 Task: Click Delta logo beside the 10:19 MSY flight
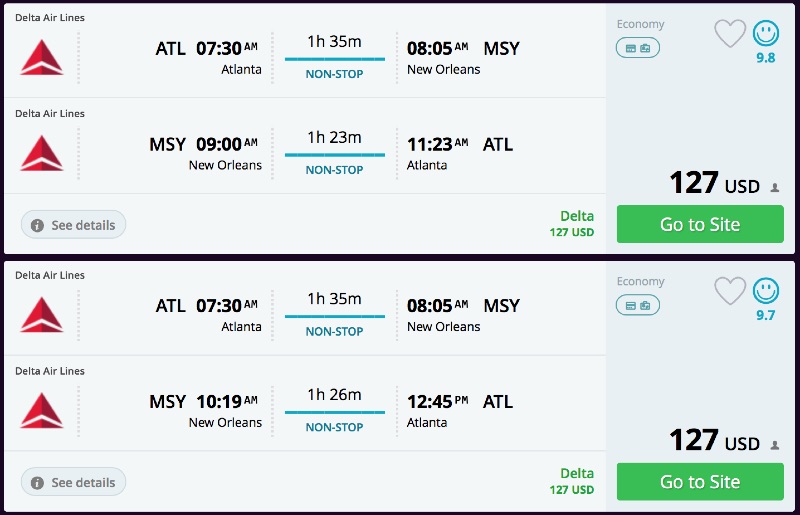(x=42, y=410)
